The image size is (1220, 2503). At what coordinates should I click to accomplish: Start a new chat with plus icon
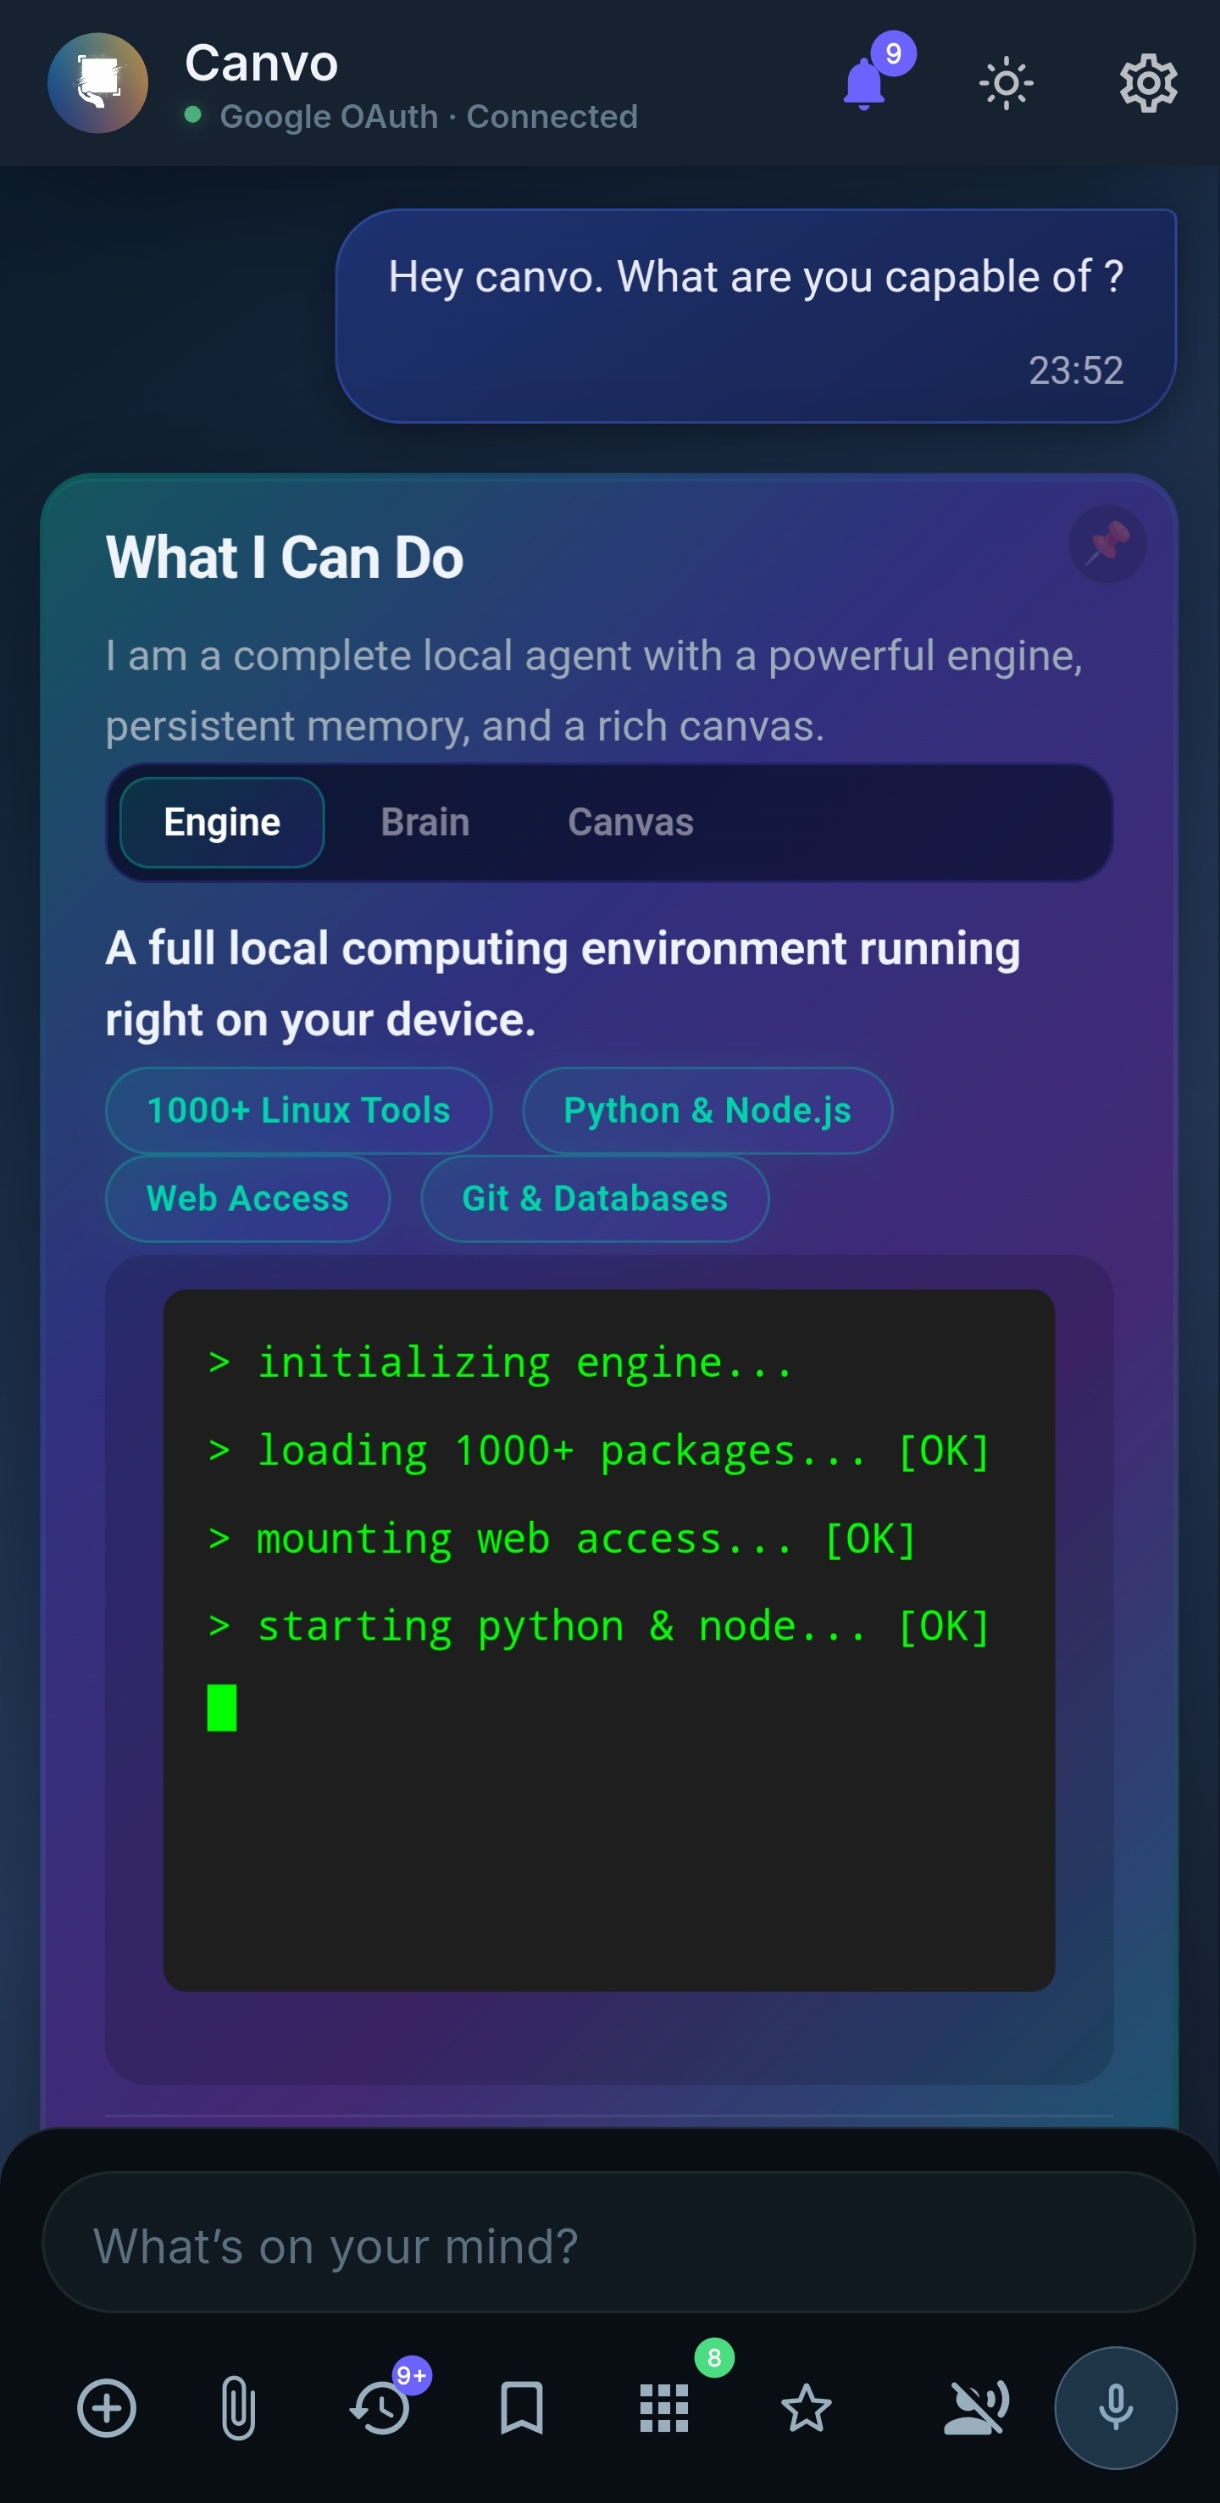click(x=107, y=2408)
